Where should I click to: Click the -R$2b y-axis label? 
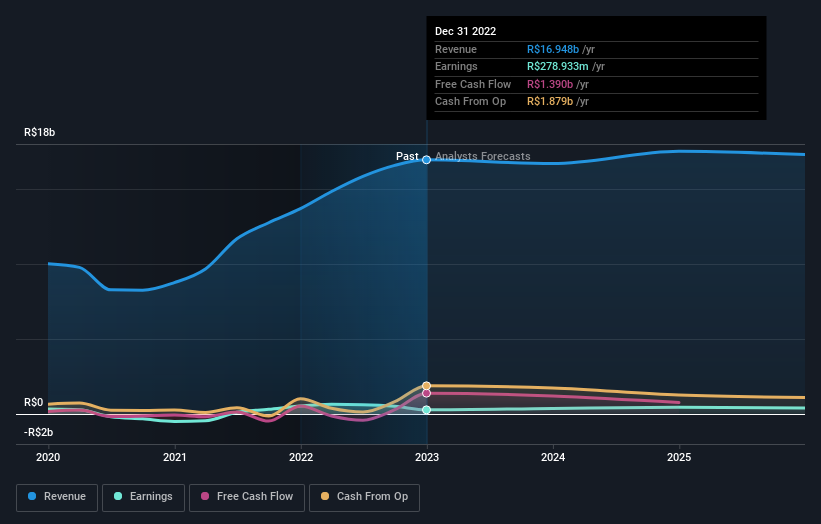[38, 432]
